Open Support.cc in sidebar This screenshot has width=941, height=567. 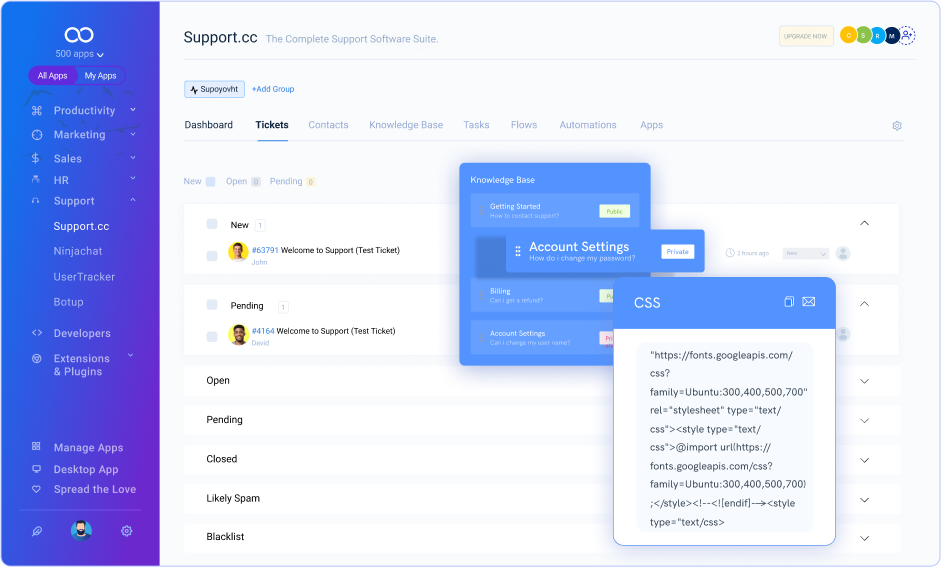tap(81, 226)
